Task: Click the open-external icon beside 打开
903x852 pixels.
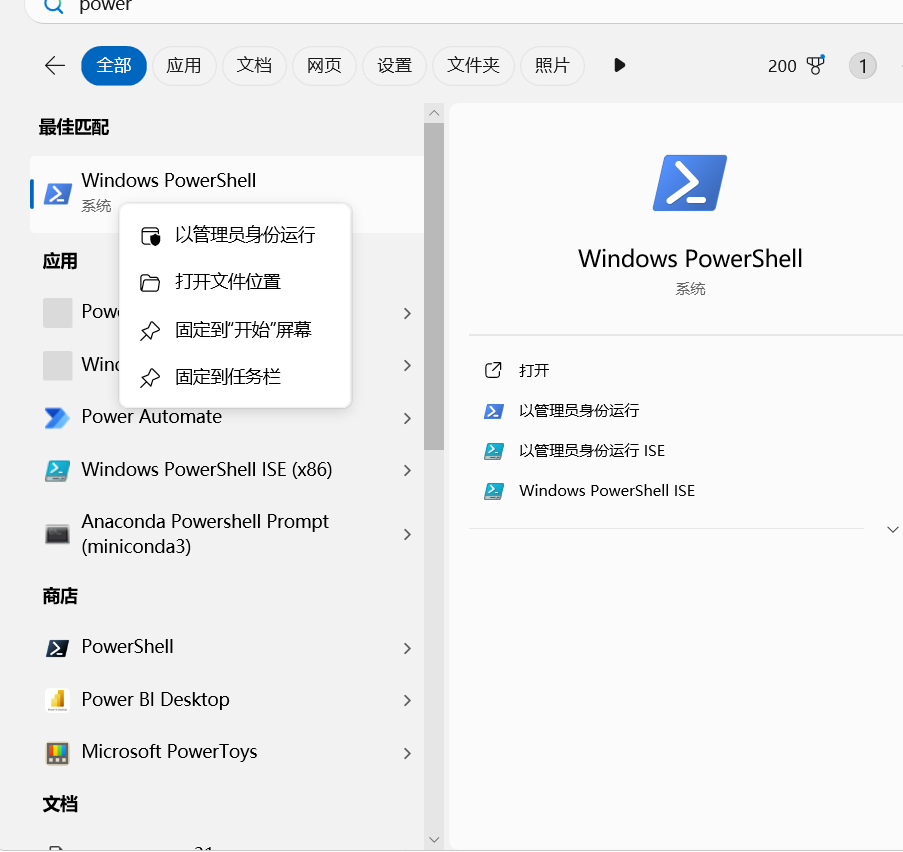Action: point(493,370)
